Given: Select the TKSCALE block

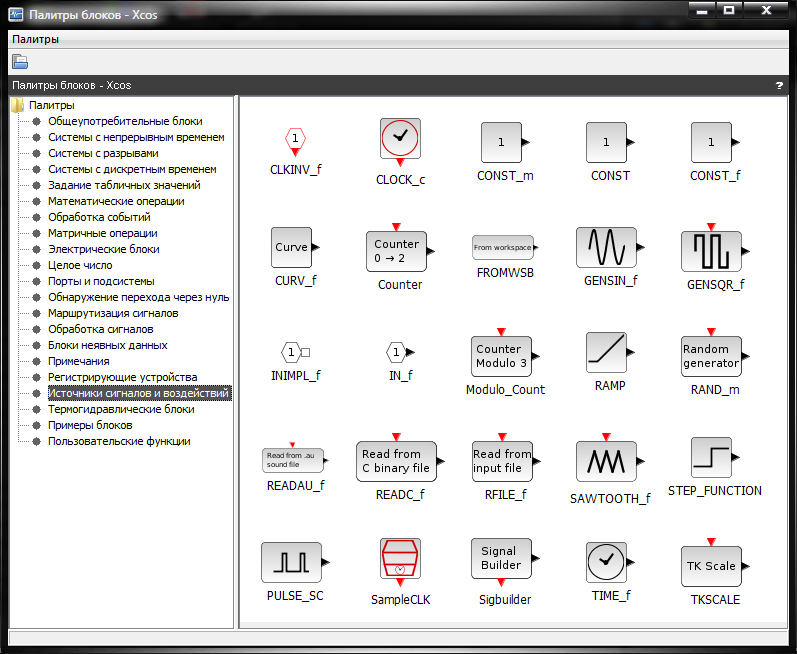Looking at the screenshot, I should (x=711, y=566).
